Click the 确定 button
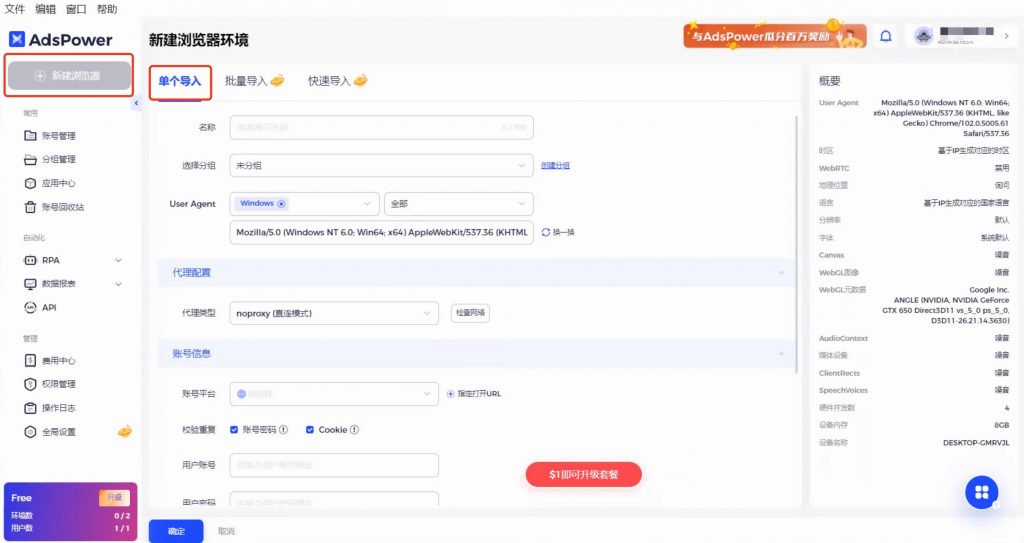 [x=176, y=531]
